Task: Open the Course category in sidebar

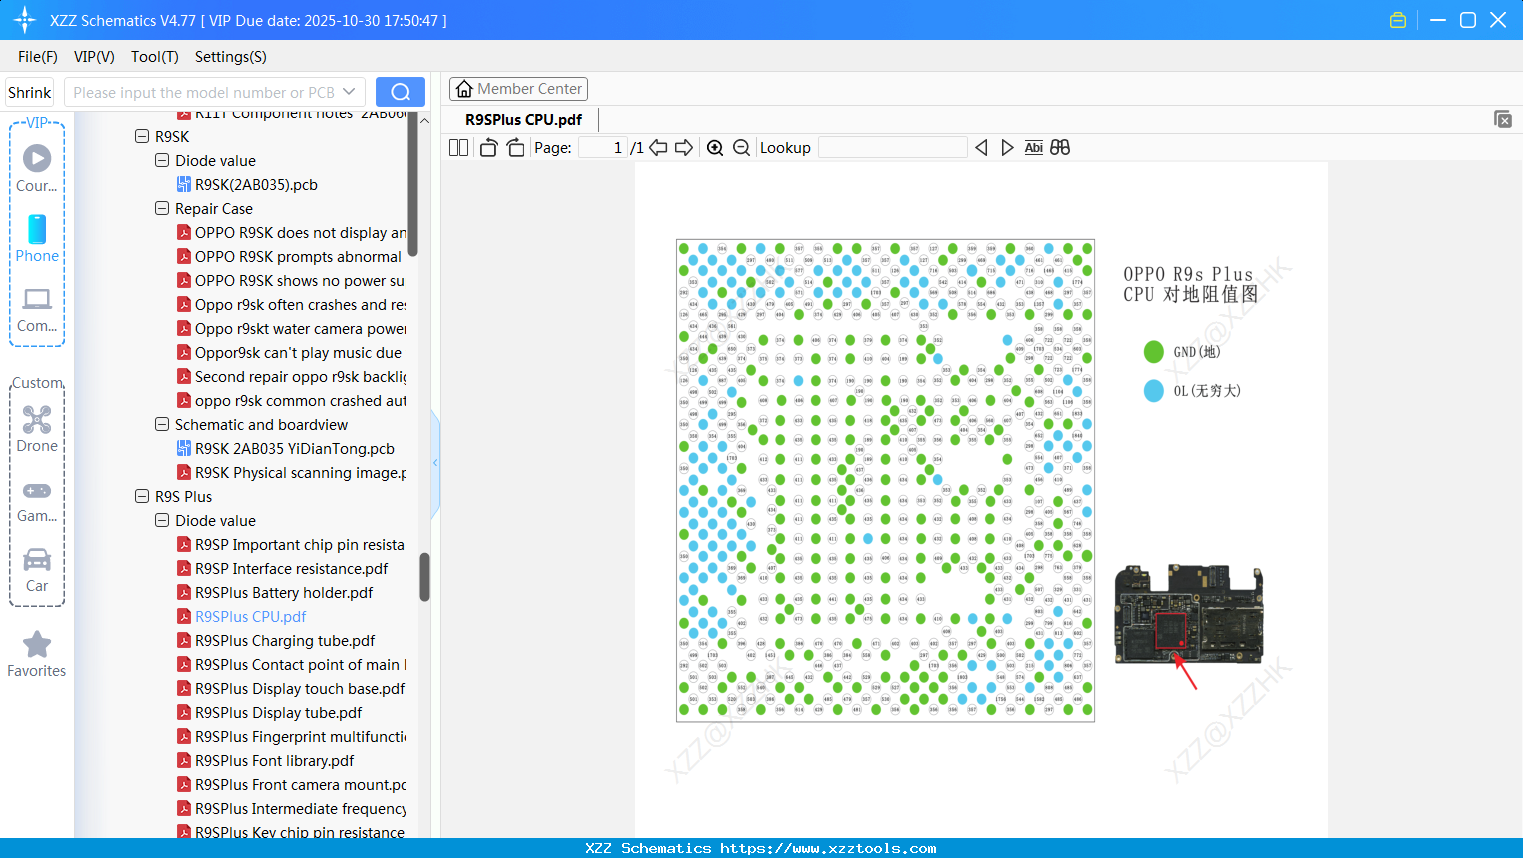Action: (x=37, y=167)
